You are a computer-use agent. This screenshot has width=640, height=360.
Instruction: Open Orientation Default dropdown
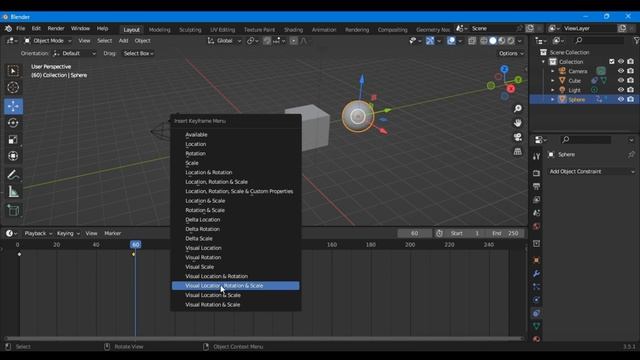(75, 53)
